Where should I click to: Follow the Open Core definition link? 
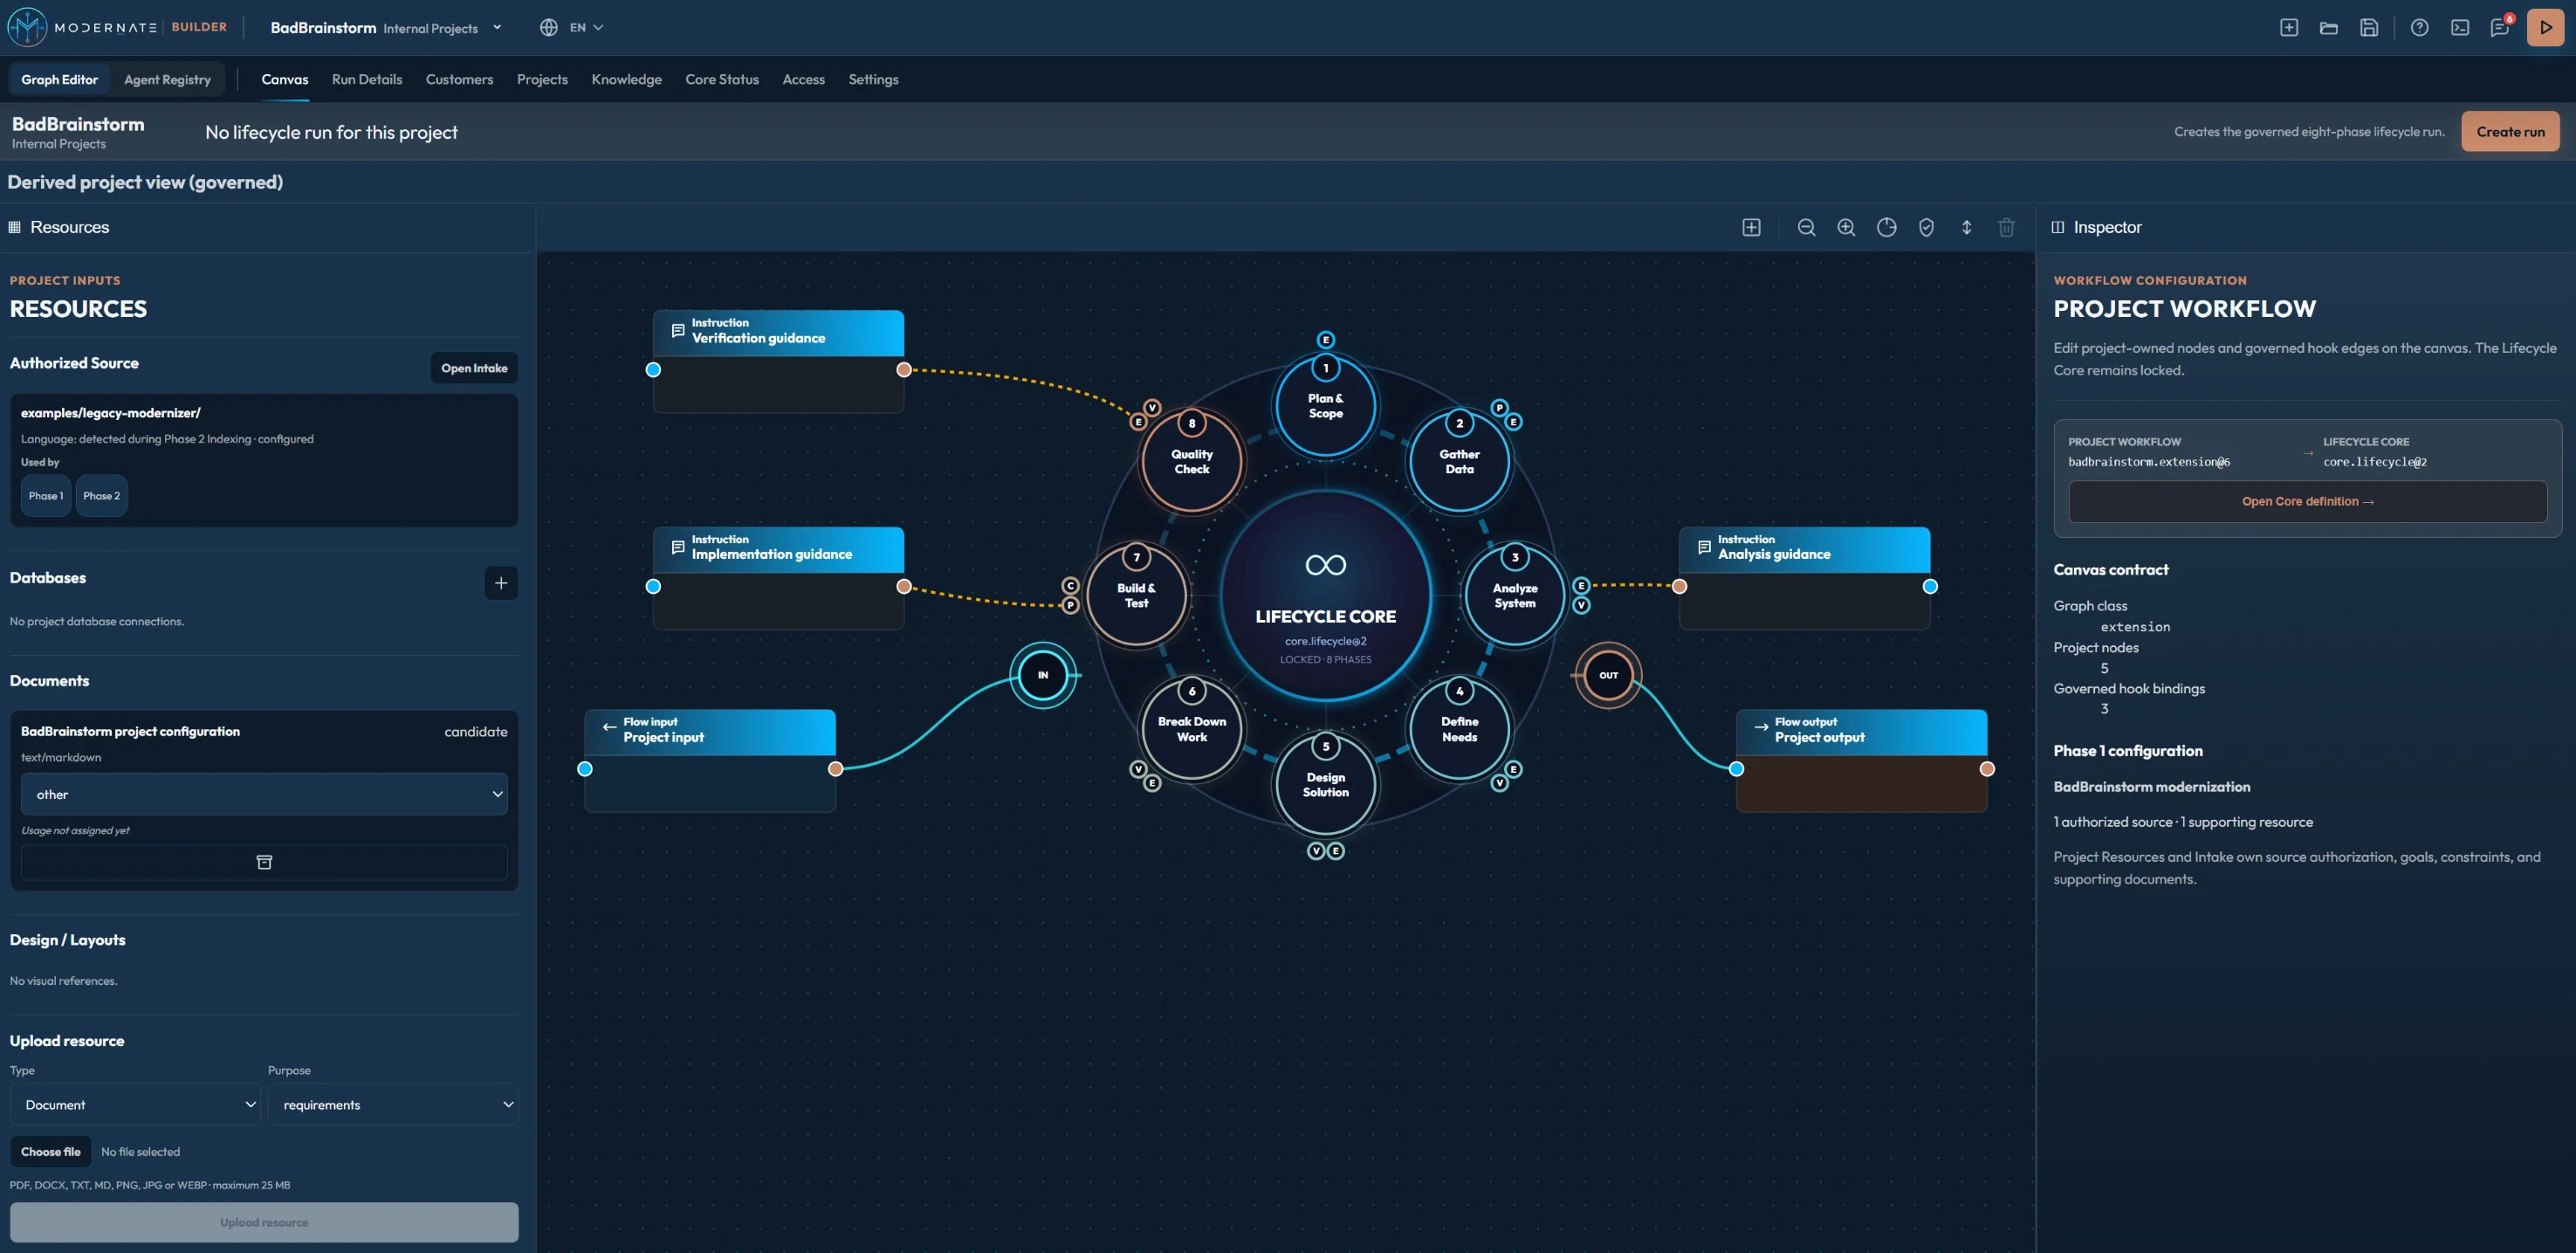pos(2307,501)
